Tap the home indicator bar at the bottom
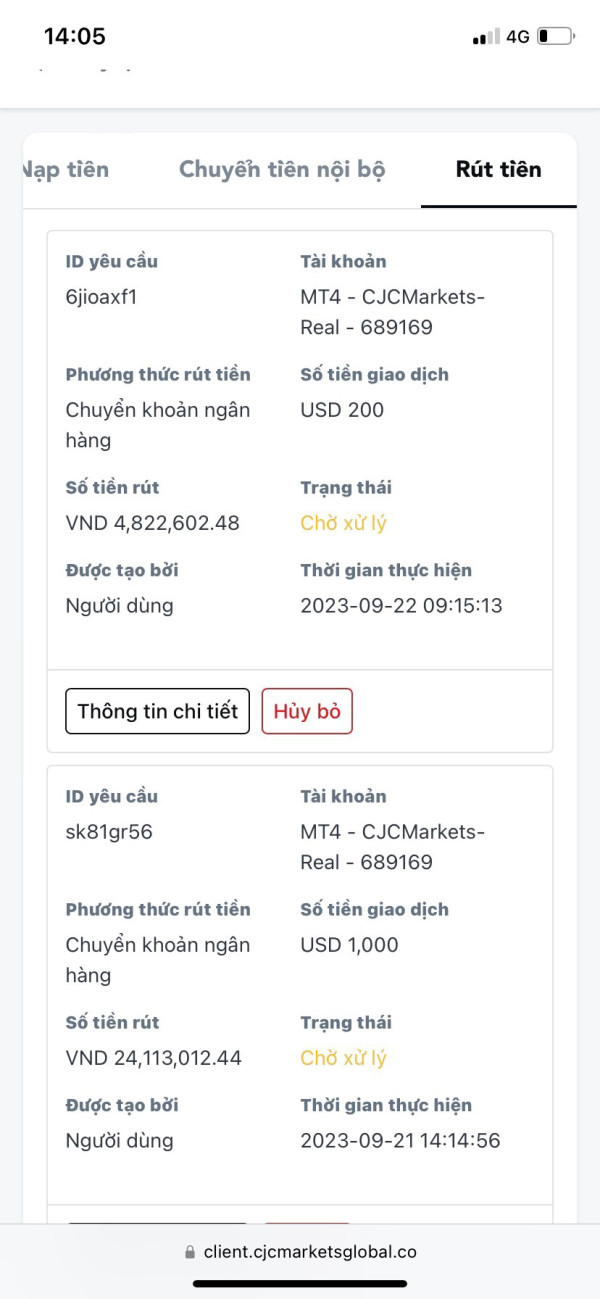600x1299 pixels. click(300, 1283)
